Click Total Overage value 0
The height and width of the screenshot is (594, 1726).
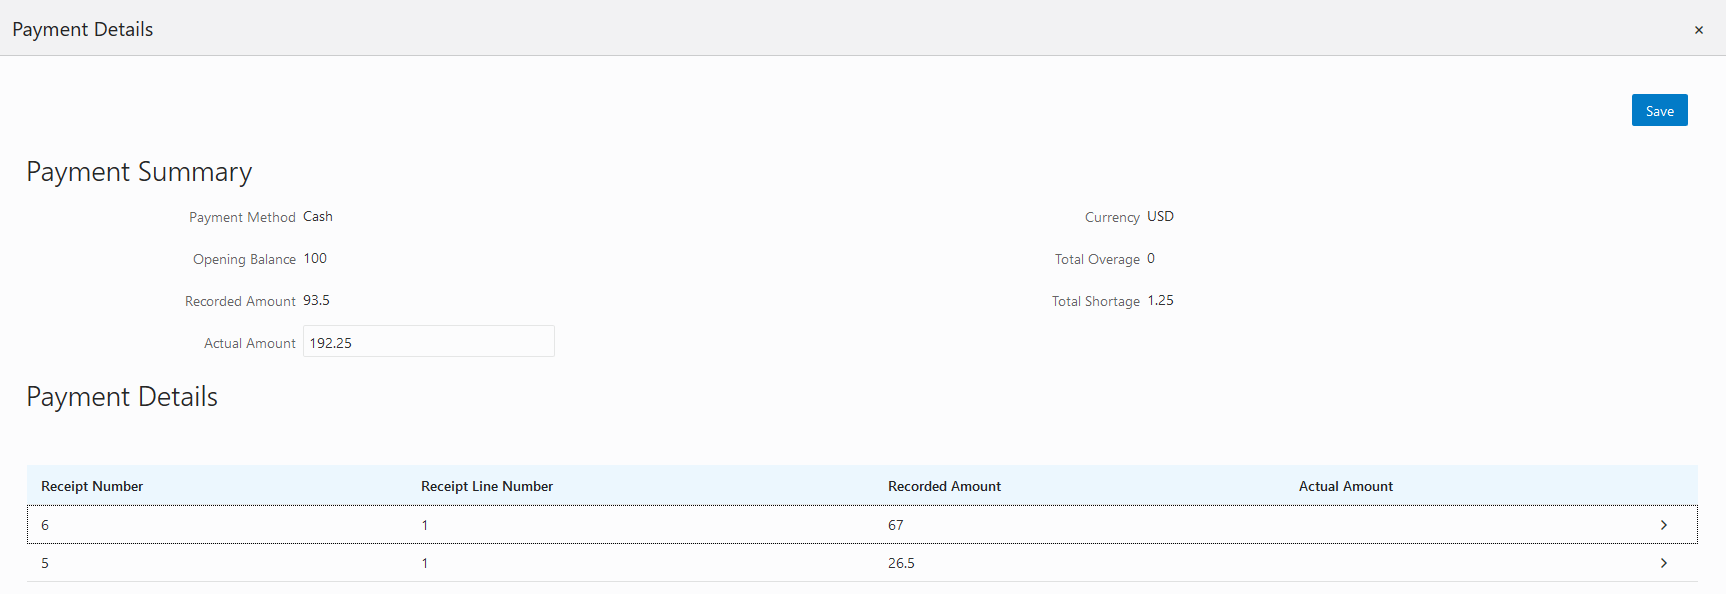[x=1151, y=258]
